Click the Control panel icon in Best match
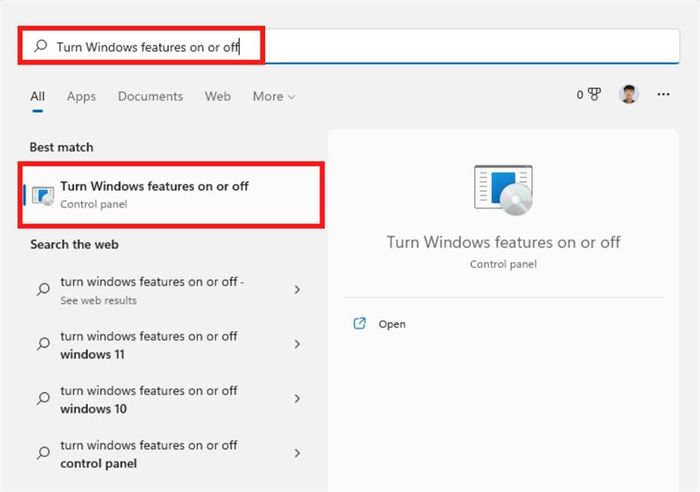 point(43,195)
